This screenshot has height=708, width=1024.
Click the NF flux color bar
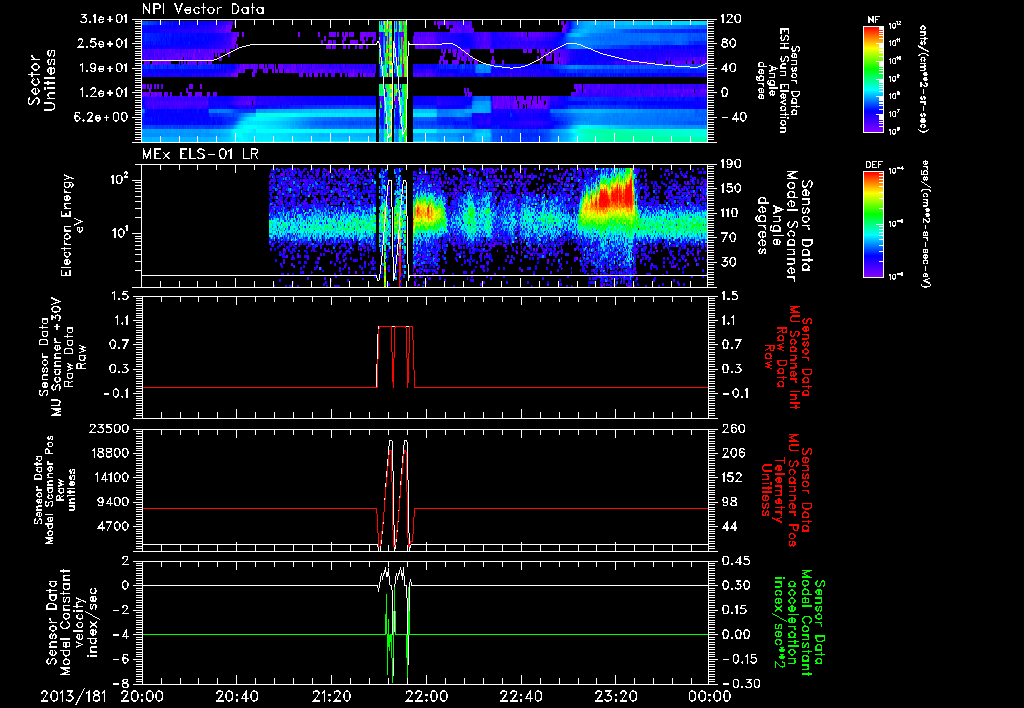(x=874, y=78)
